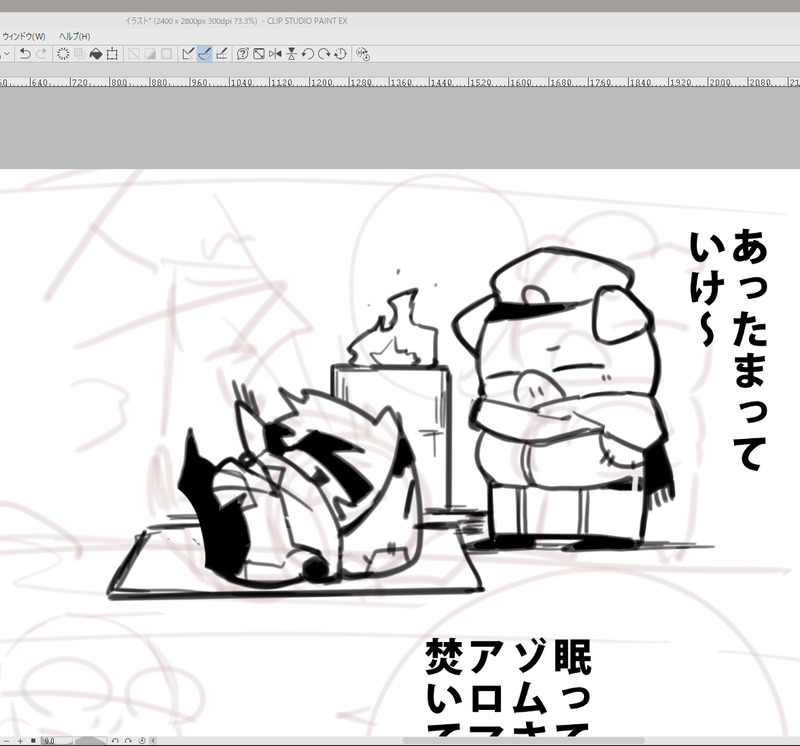Click the question mark support icon
800x746 pixels.
click(242, 54)
